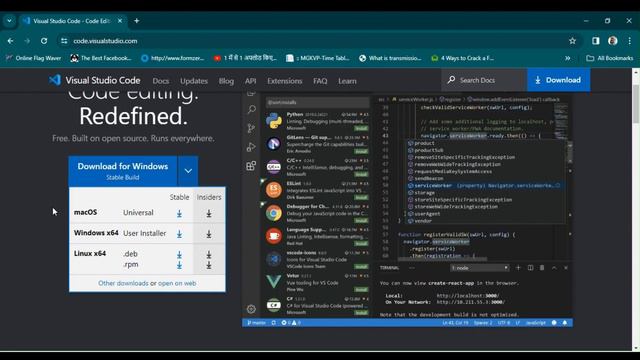
Task: Follow the open on web link
Action: coord(177,283)
